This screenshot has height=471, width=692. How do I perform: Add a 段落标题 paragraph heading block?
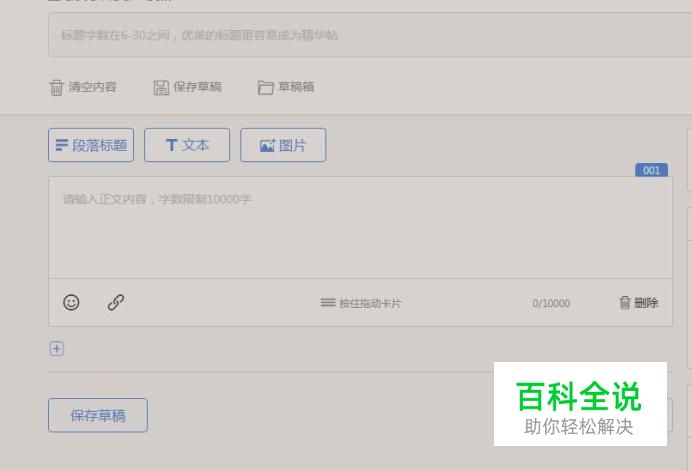(91, 145)
